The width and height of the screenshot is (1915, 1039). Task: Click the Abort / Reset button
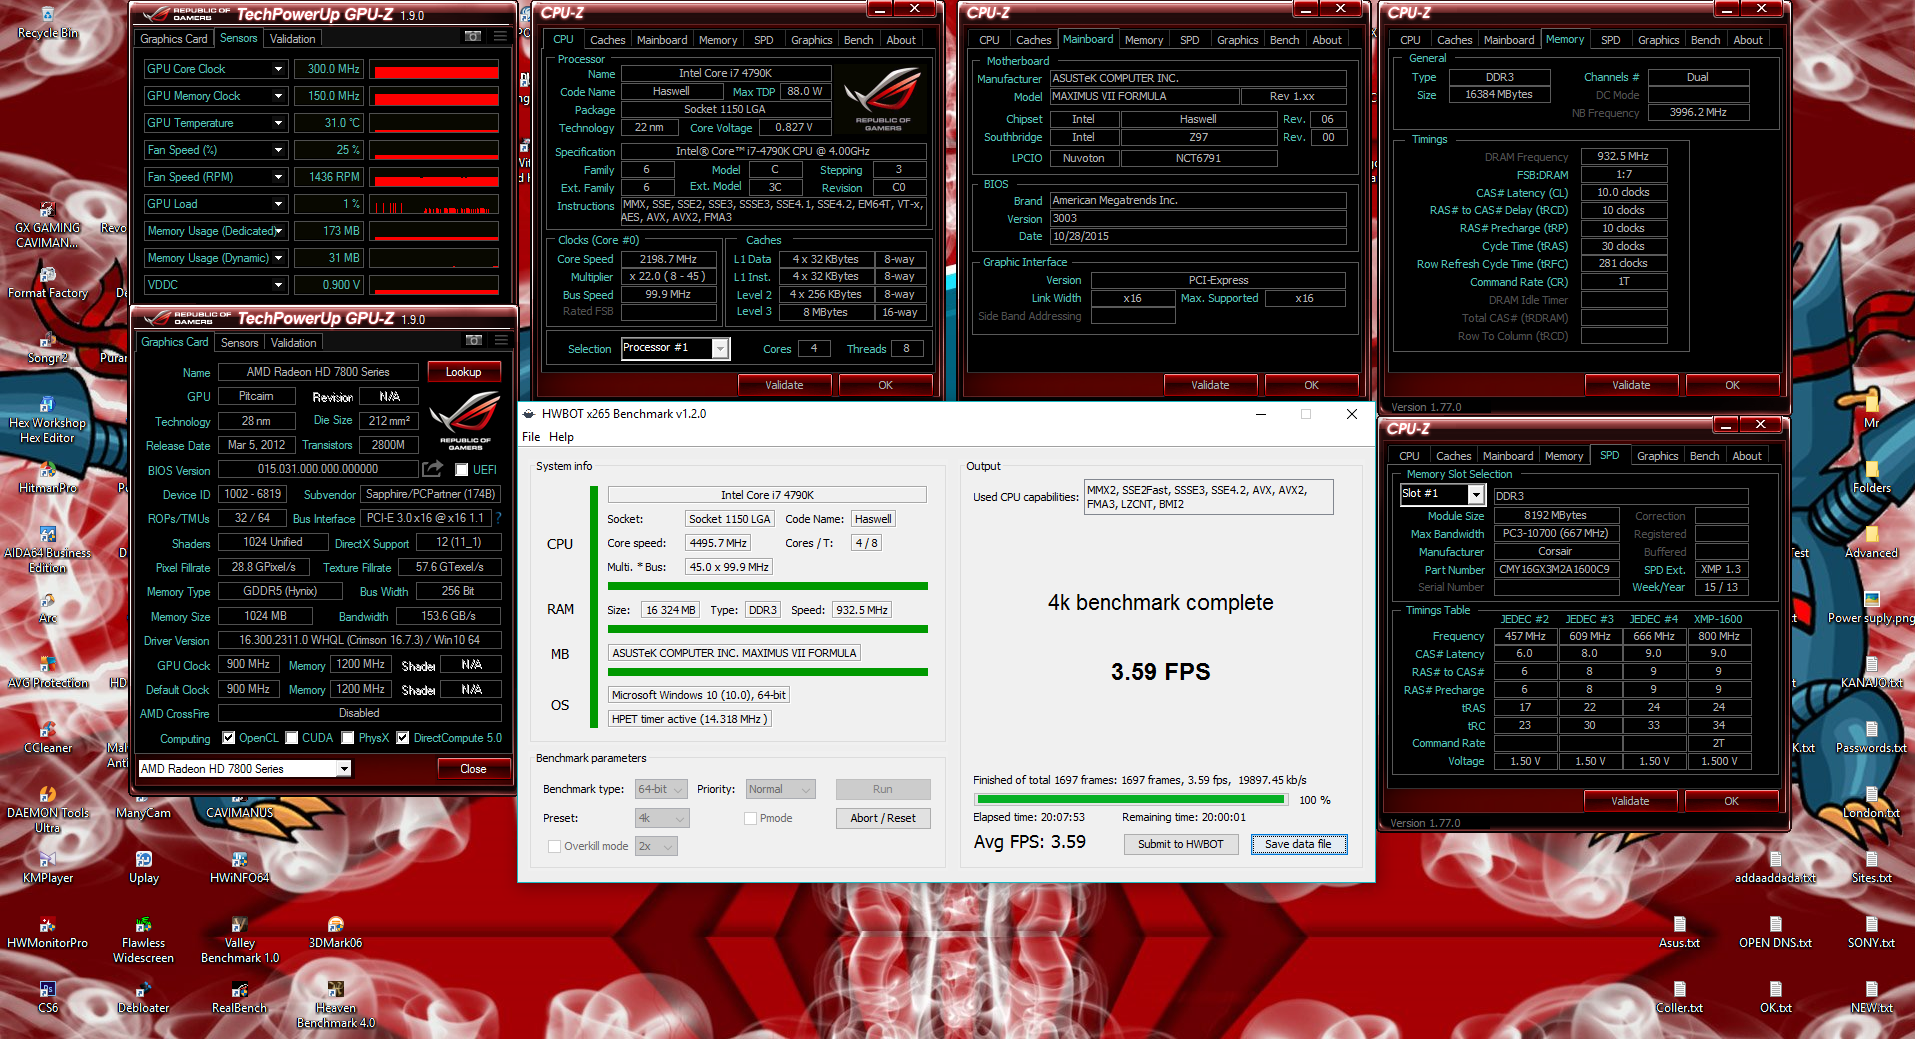pyautogui.click(x=883, y=818)
